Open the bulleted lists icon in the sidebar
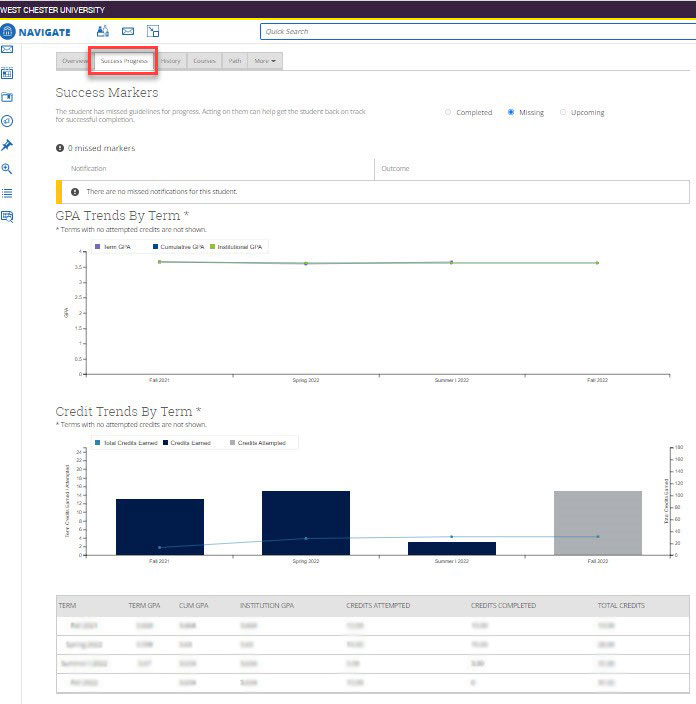This screenshot has width=696, height=704. click(x=7, y=193)
